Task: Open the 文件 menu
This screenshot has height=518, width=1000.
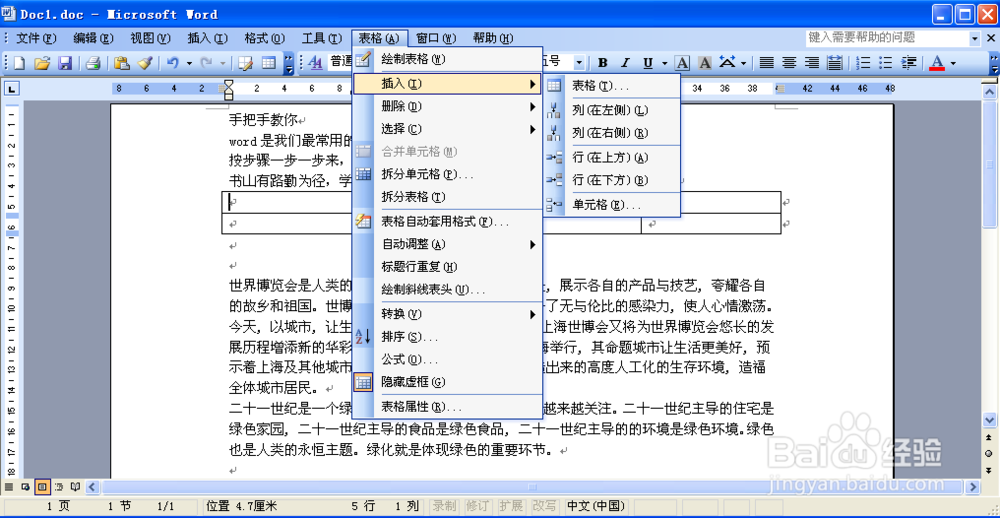Action: pos(36,38)
